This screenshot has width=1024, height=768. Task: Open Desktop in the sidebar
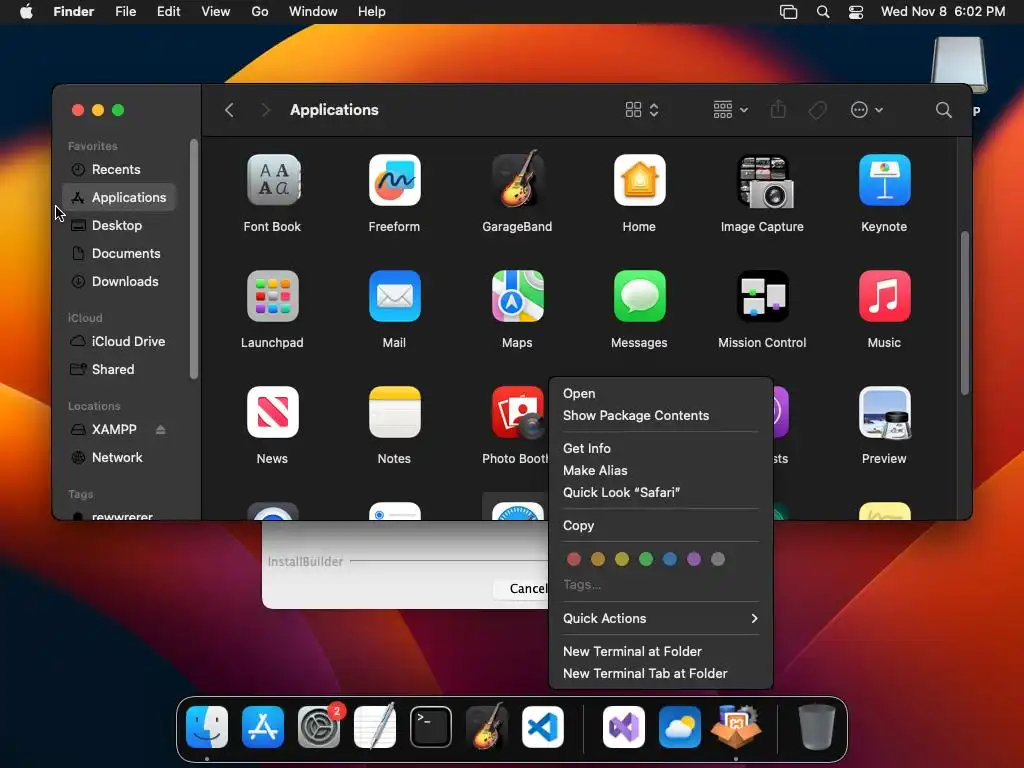coord(119,226)
